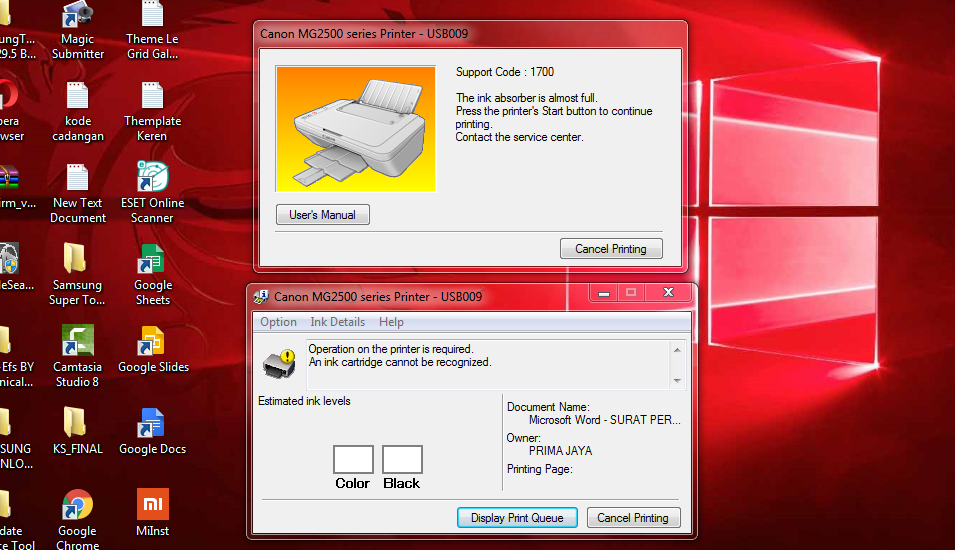Viewport: 955px width, 550px height.
Task: Minimize the printer status monitor window
Action: click(604, 293)
